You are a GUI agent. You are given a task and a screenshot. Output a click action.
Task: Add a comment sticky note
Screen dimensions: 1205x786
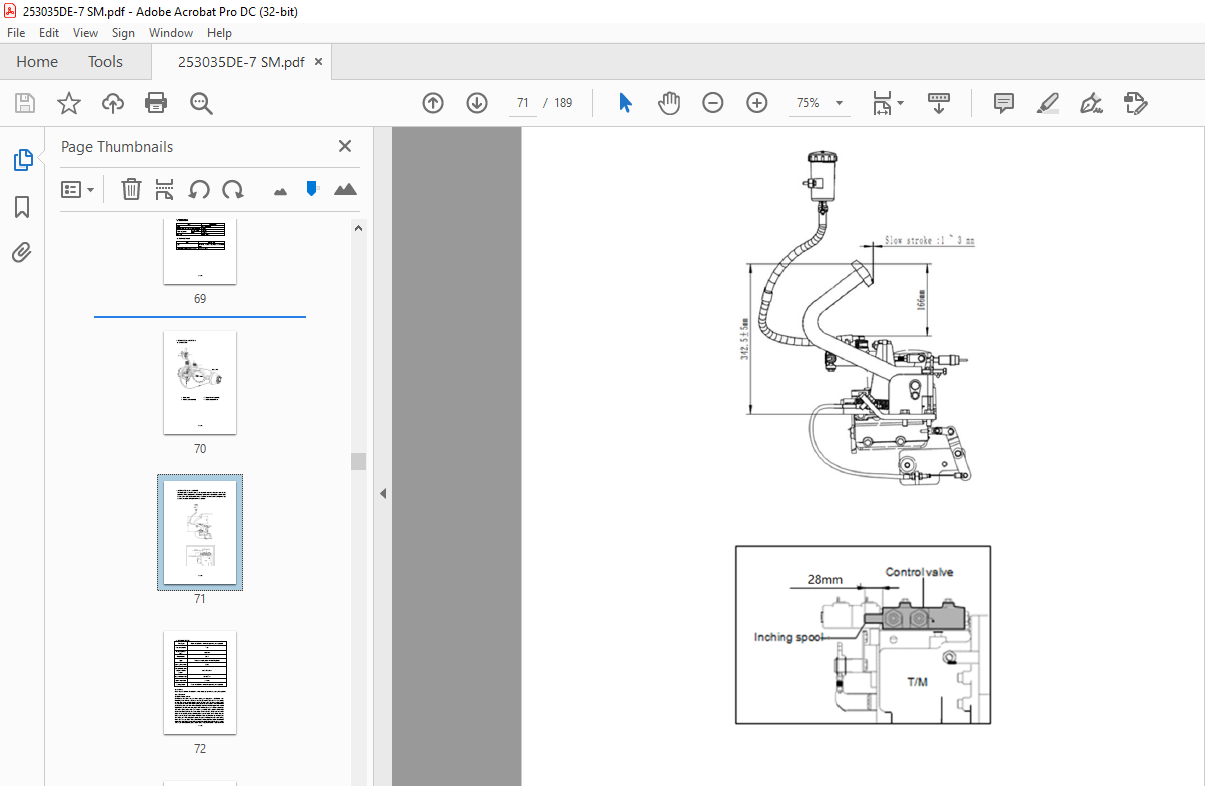coord(1004,103)
